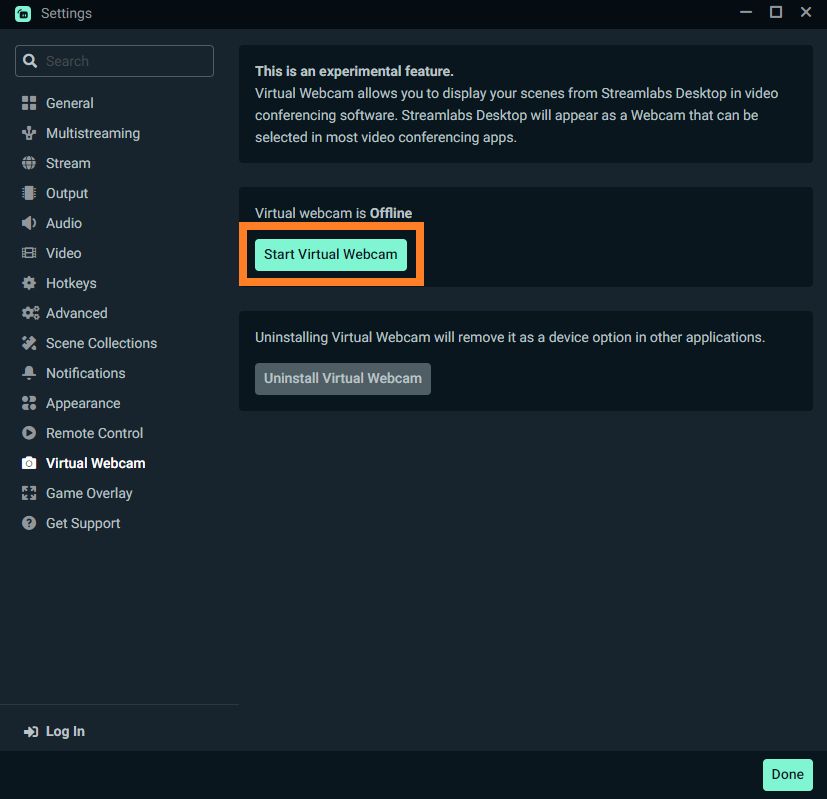Screen dimensions: 827x799
Task: Open the Hotkeys section
Action: 71,283
